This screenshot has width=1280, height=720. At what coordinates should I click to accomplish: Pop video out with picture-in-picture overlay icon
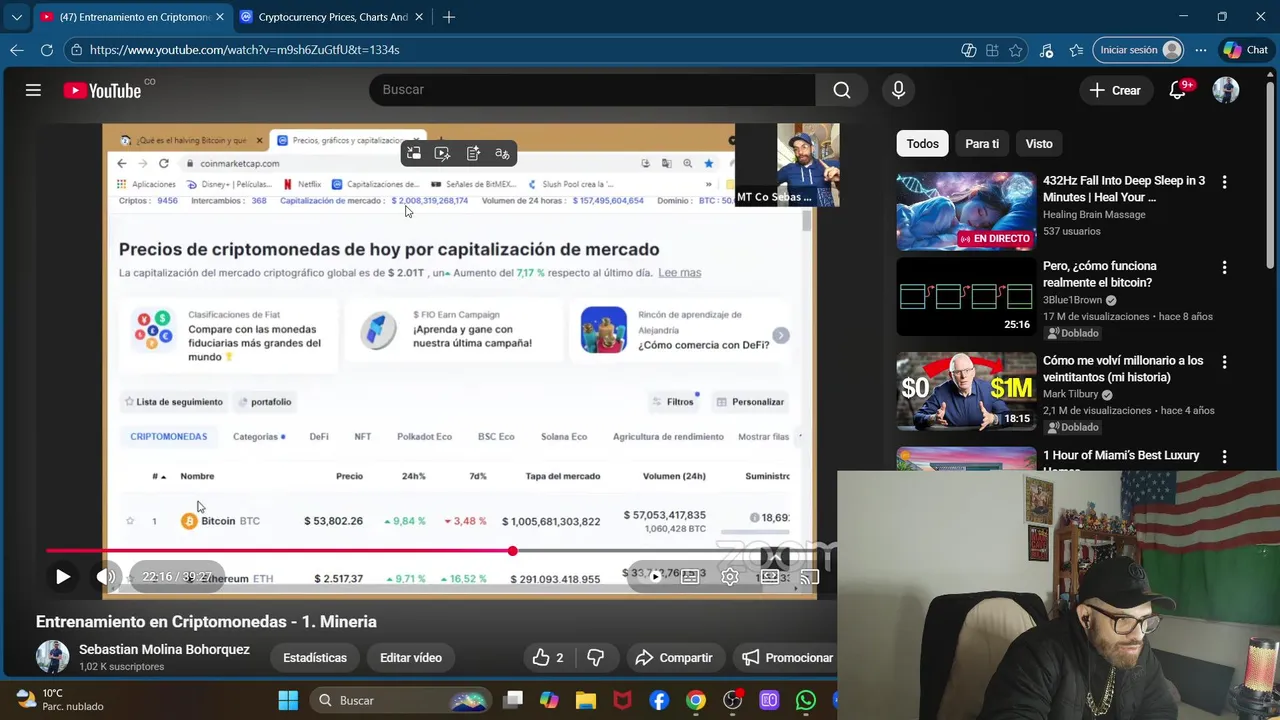coord(413,153)
